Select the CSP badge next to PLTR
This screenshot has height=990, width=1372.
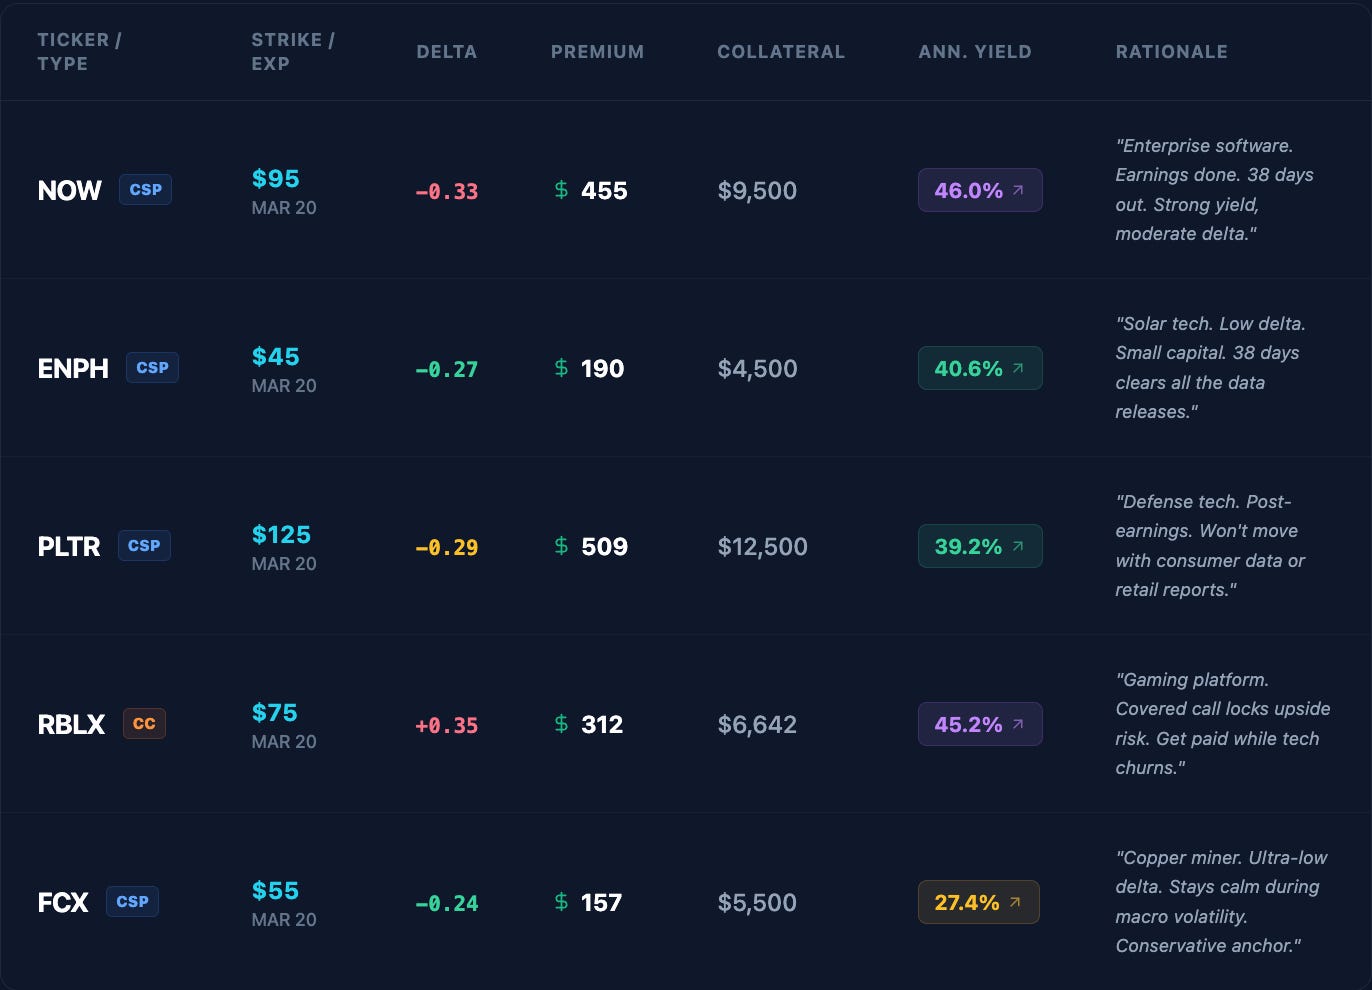click(x=144, y=545)
